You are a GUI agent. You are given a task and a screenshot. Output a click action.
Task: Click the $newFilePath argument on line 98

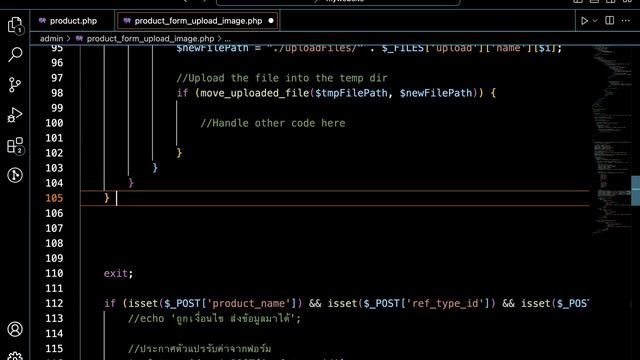[436, 93]
